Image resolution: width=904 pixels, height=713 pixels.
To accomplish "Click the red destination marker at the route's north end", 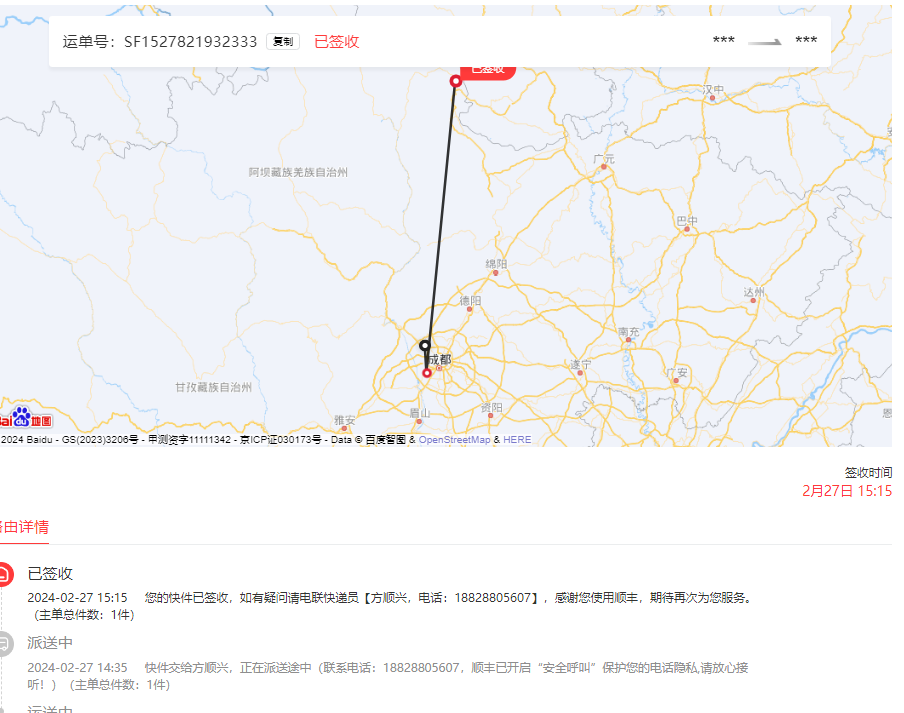I will pyautogui.click(x=455, y=81).
